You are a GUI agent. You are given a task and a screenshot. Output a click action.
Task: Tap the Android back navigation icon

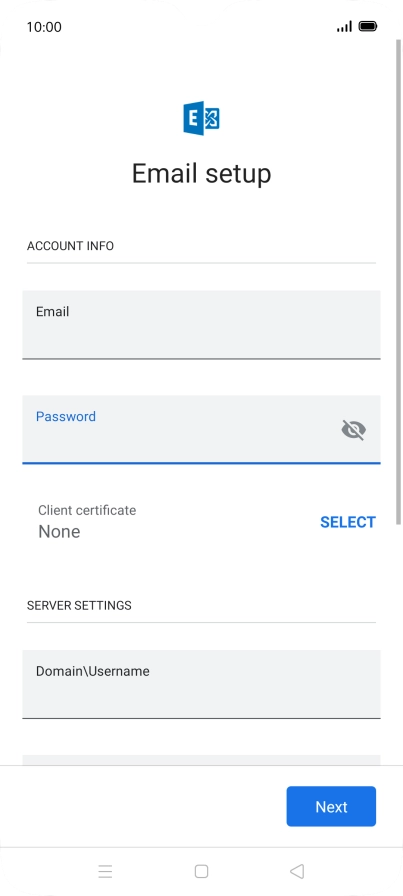(x=297, y=871)
